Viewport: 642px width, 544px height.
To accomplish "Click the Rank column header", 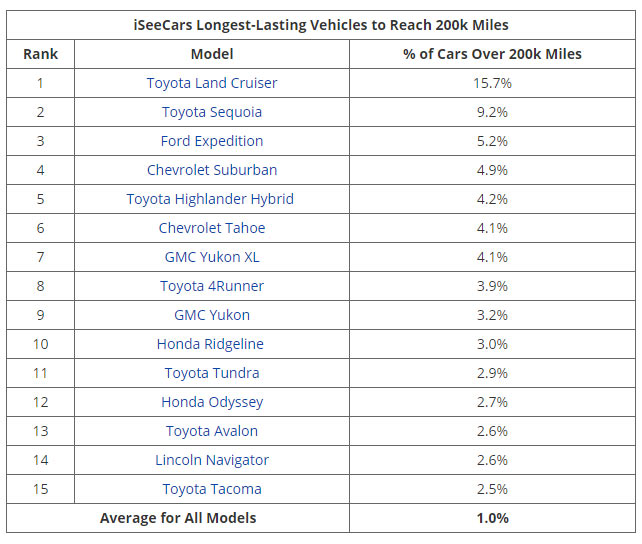I will click(40, 54).
